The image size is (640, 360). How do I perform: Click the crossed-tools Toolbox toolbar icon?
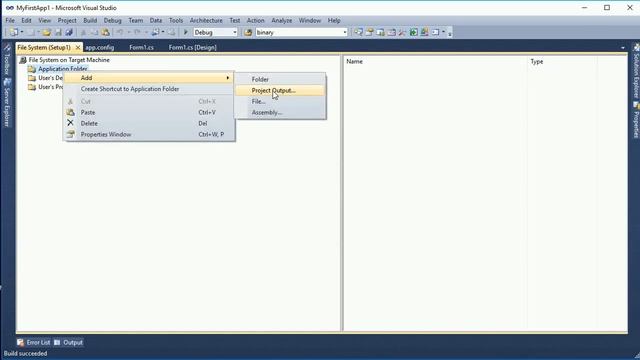point(402,32)
